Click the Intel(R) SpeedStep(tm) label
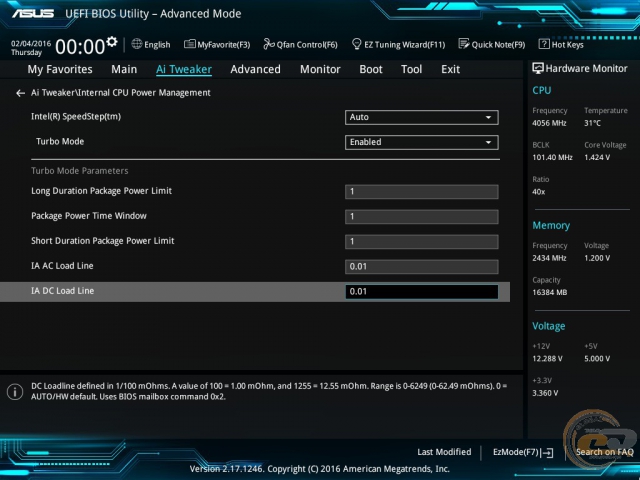 point(76,117)
